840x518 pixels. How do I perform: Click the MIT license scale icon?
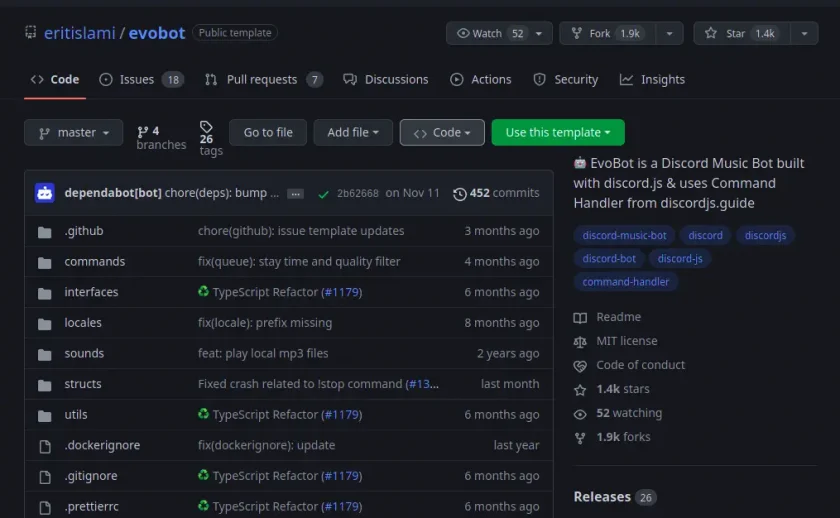580,342
